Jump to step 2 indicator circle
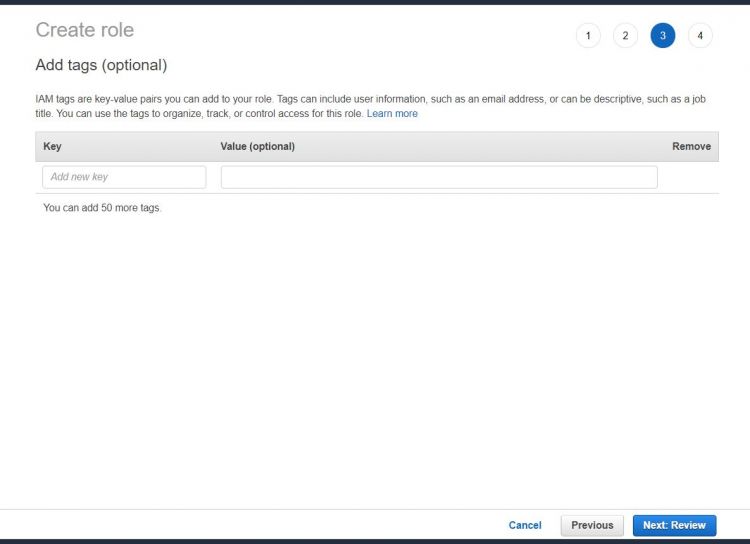 click(625, 36)
